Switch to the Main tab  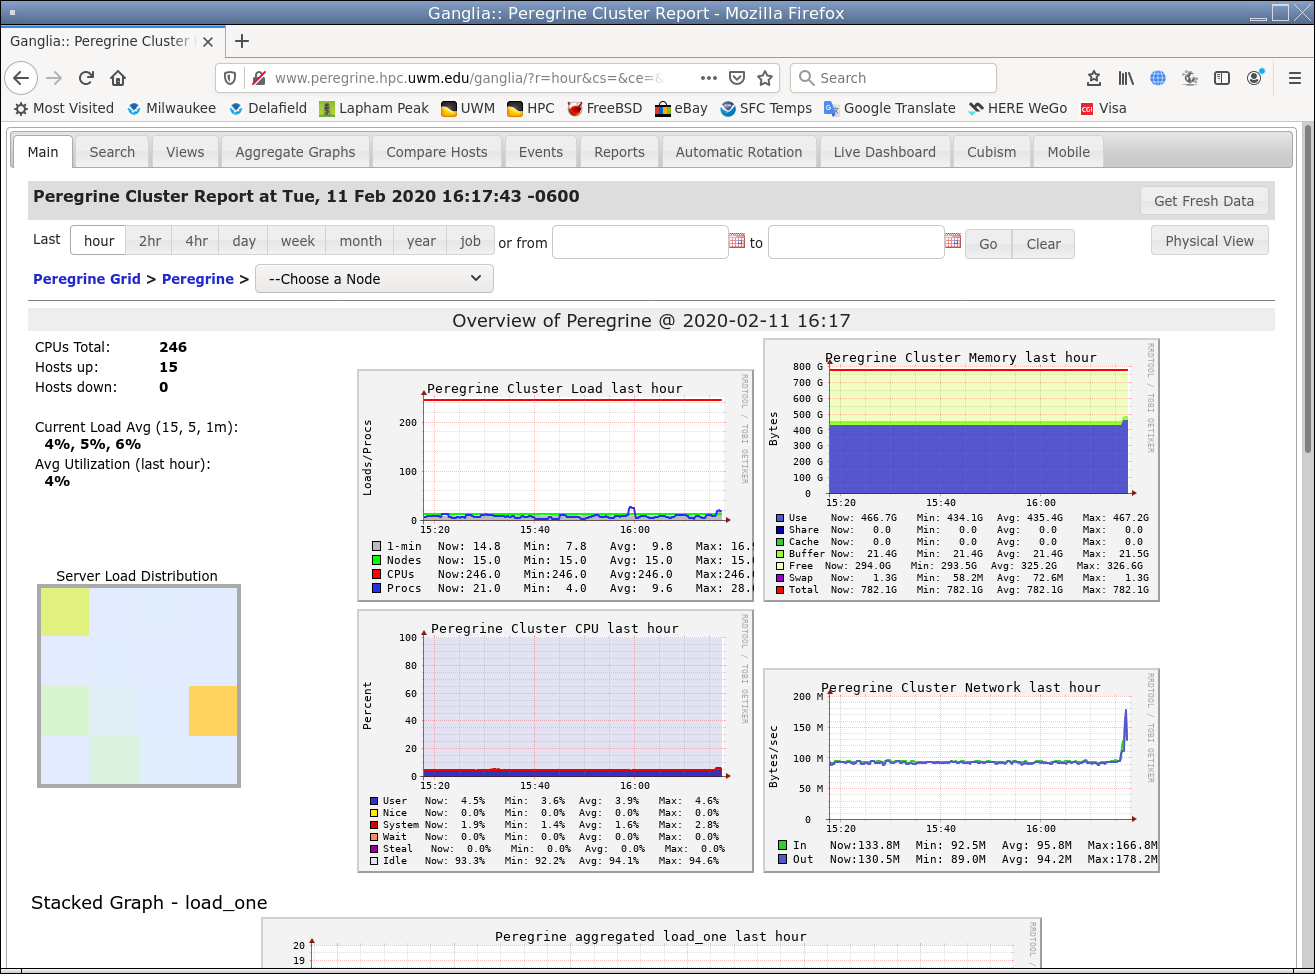43,152
